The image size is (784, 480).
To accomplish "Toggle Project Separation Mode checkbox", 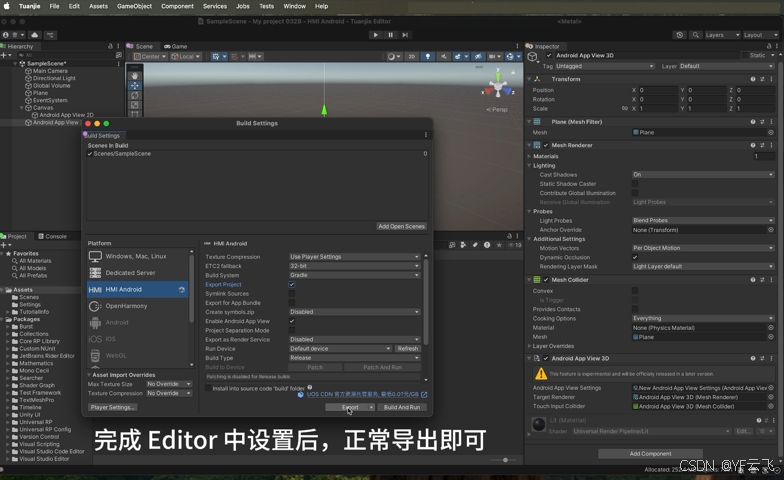I will click(x=292, y=330).
